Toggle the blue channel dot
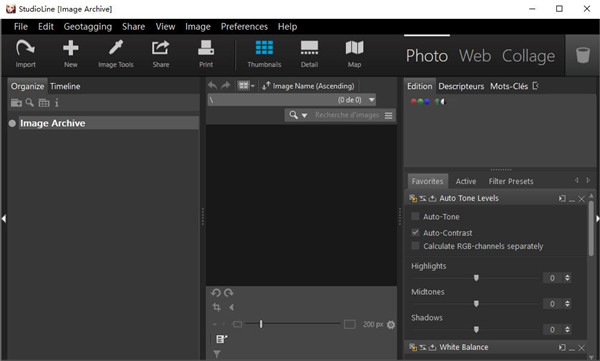The width and height of the screenshot is (600, 361). 427,101
